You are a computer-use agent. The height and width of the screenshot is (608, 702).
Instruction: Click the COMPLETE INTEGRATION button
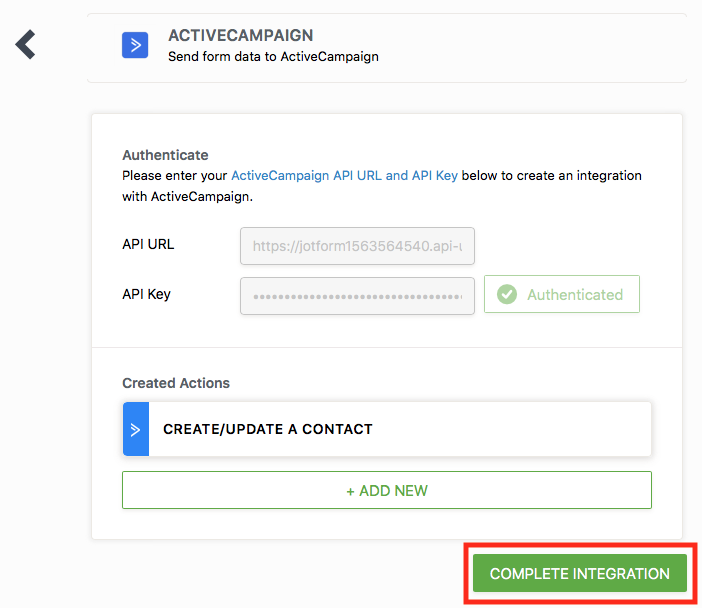coord(580,574)
